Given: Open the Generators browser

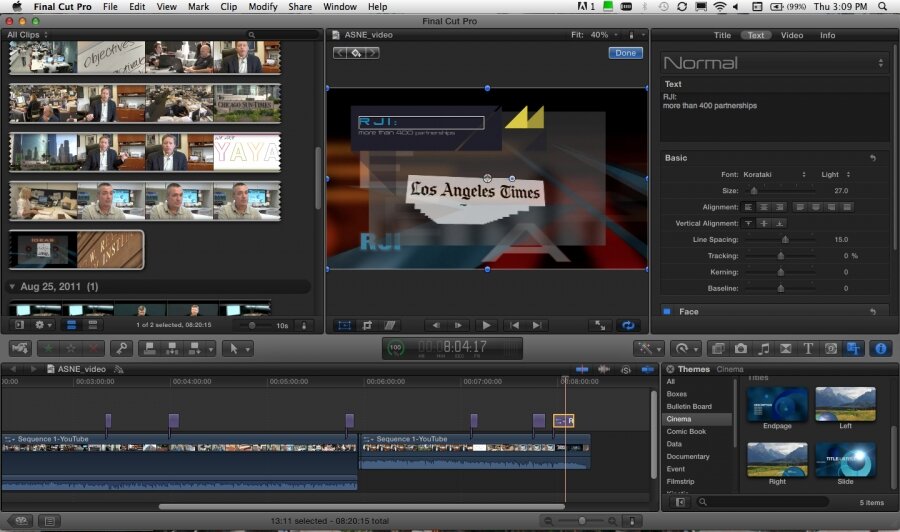Looking at the screenshot, I should [x=831, y=348].
